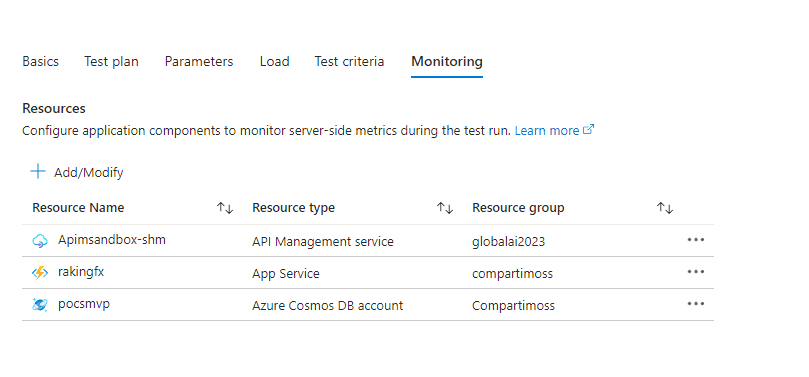Go to the Load tab
The height and width of the screenshot is (377, 809).
coord(274,61)
